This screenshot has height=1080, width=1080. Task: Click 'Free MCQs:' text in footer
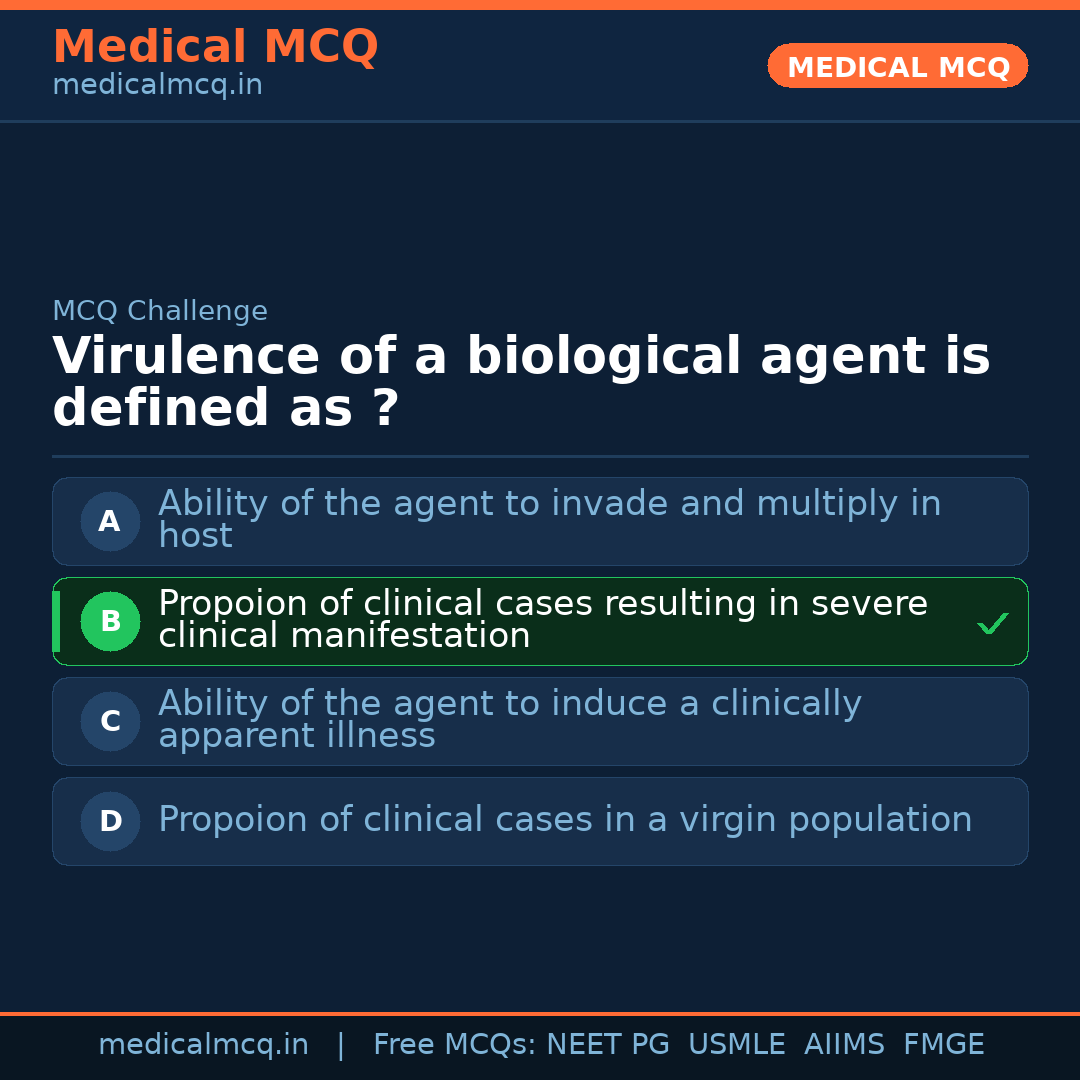[455, 1045]
